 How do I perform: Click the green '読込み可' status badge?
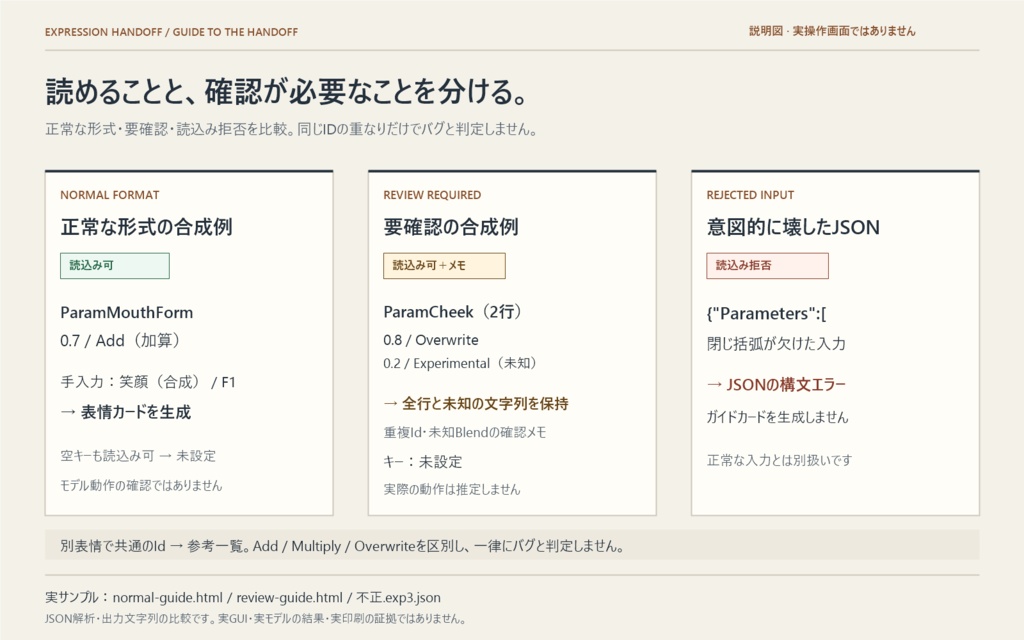point(115,266)
